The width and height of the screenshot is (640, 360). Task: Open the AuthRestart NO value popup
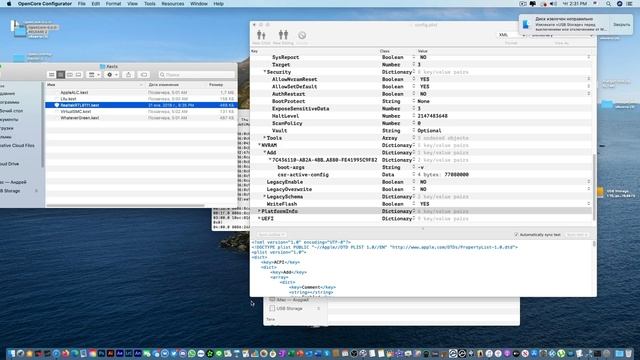pos(589,94)
